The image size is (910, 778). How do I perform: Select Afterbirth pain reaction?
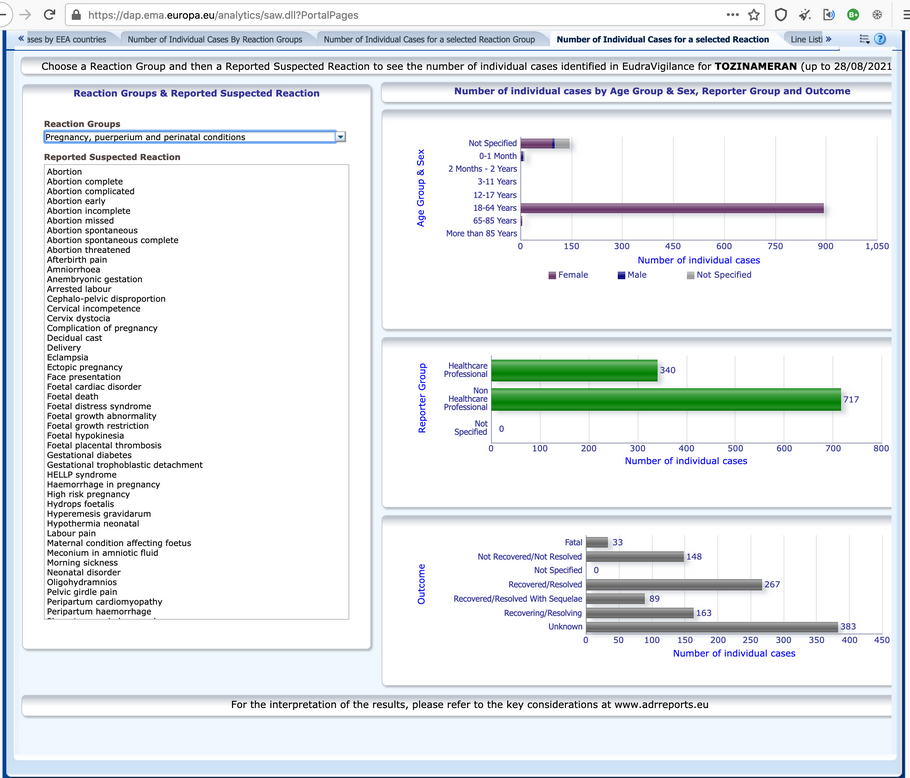point(77,260)
